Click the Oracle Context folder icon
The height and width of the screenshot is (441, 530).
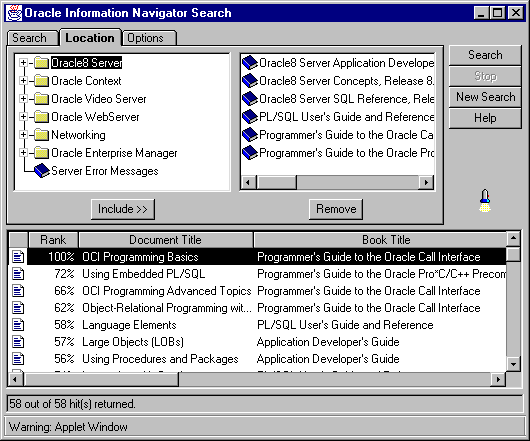42,81
